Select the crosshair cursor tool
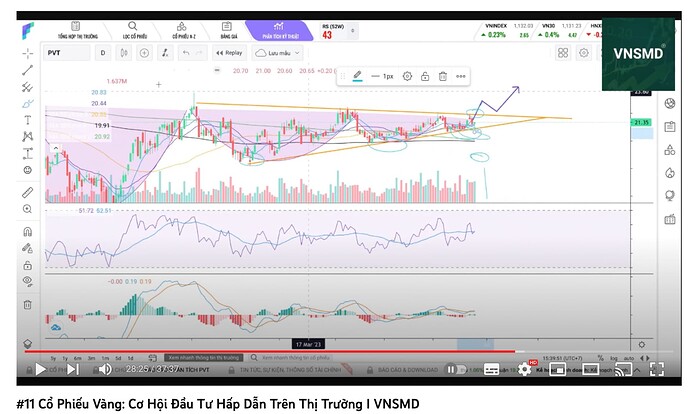The image size is (690, 414). [28, 53]
